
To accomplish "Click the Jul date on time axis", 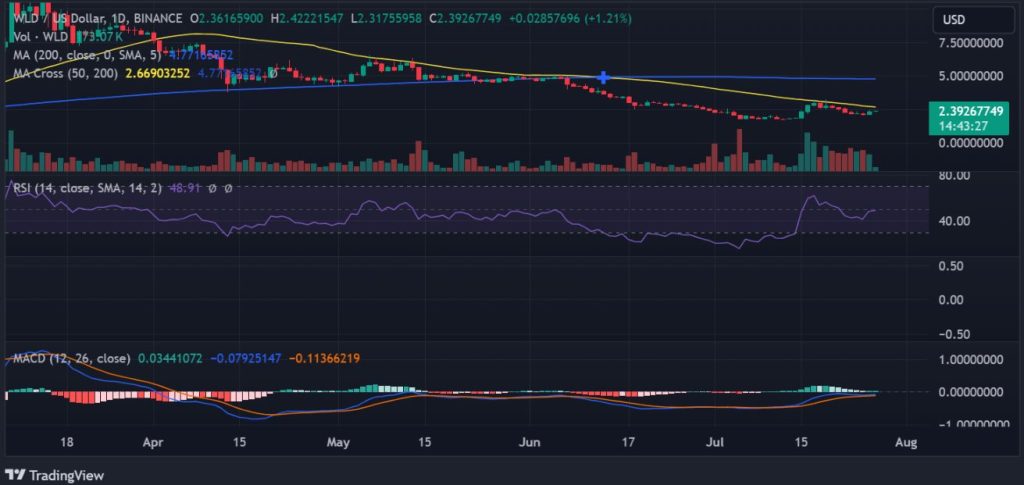I will pos(714,443).
